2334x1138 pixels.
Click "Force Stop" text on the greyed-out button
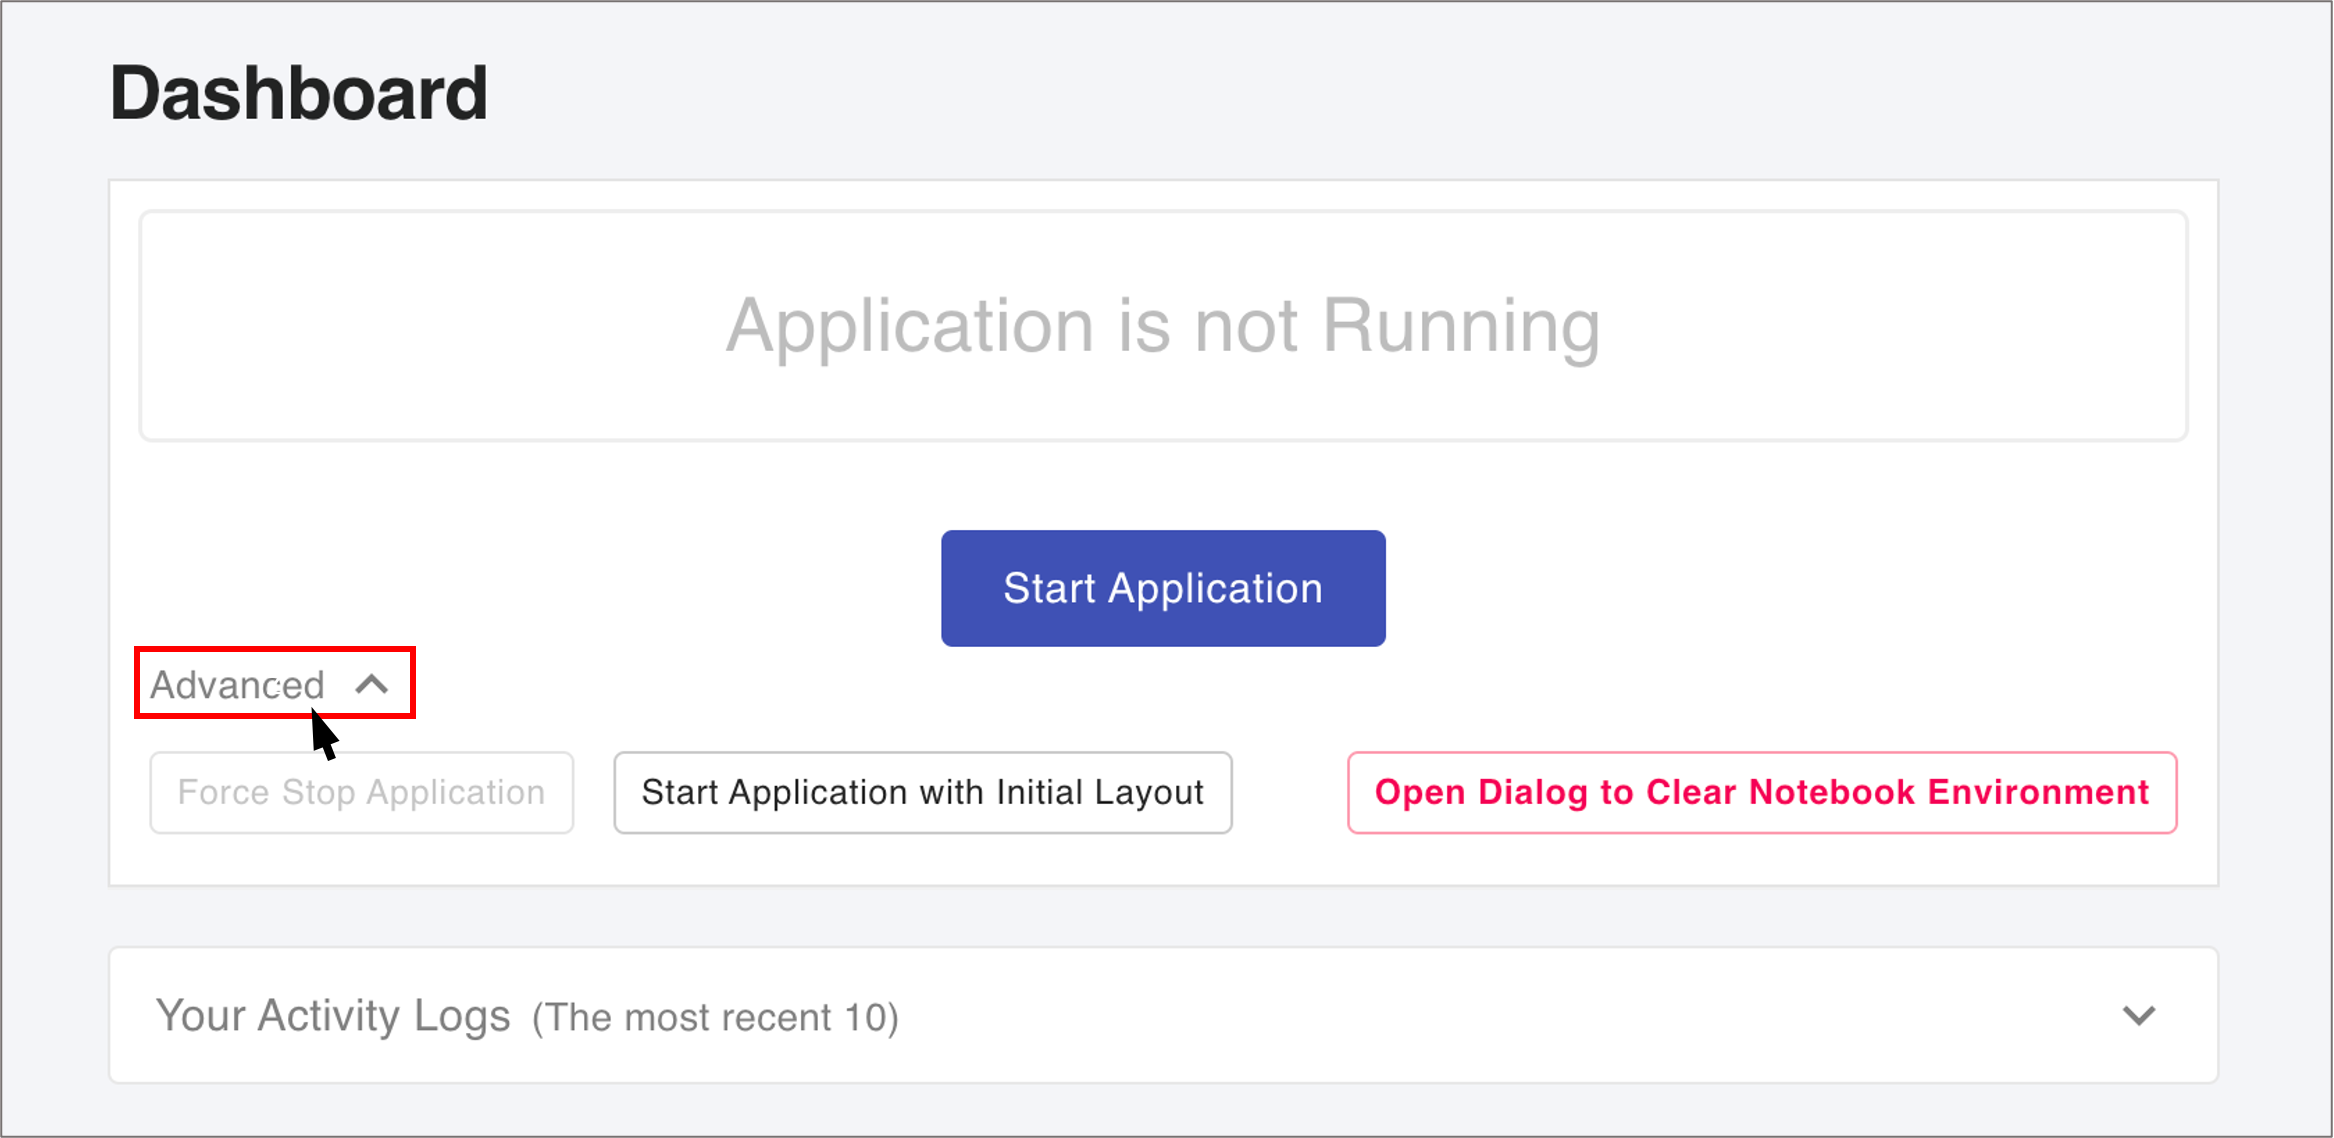[266, 793]
